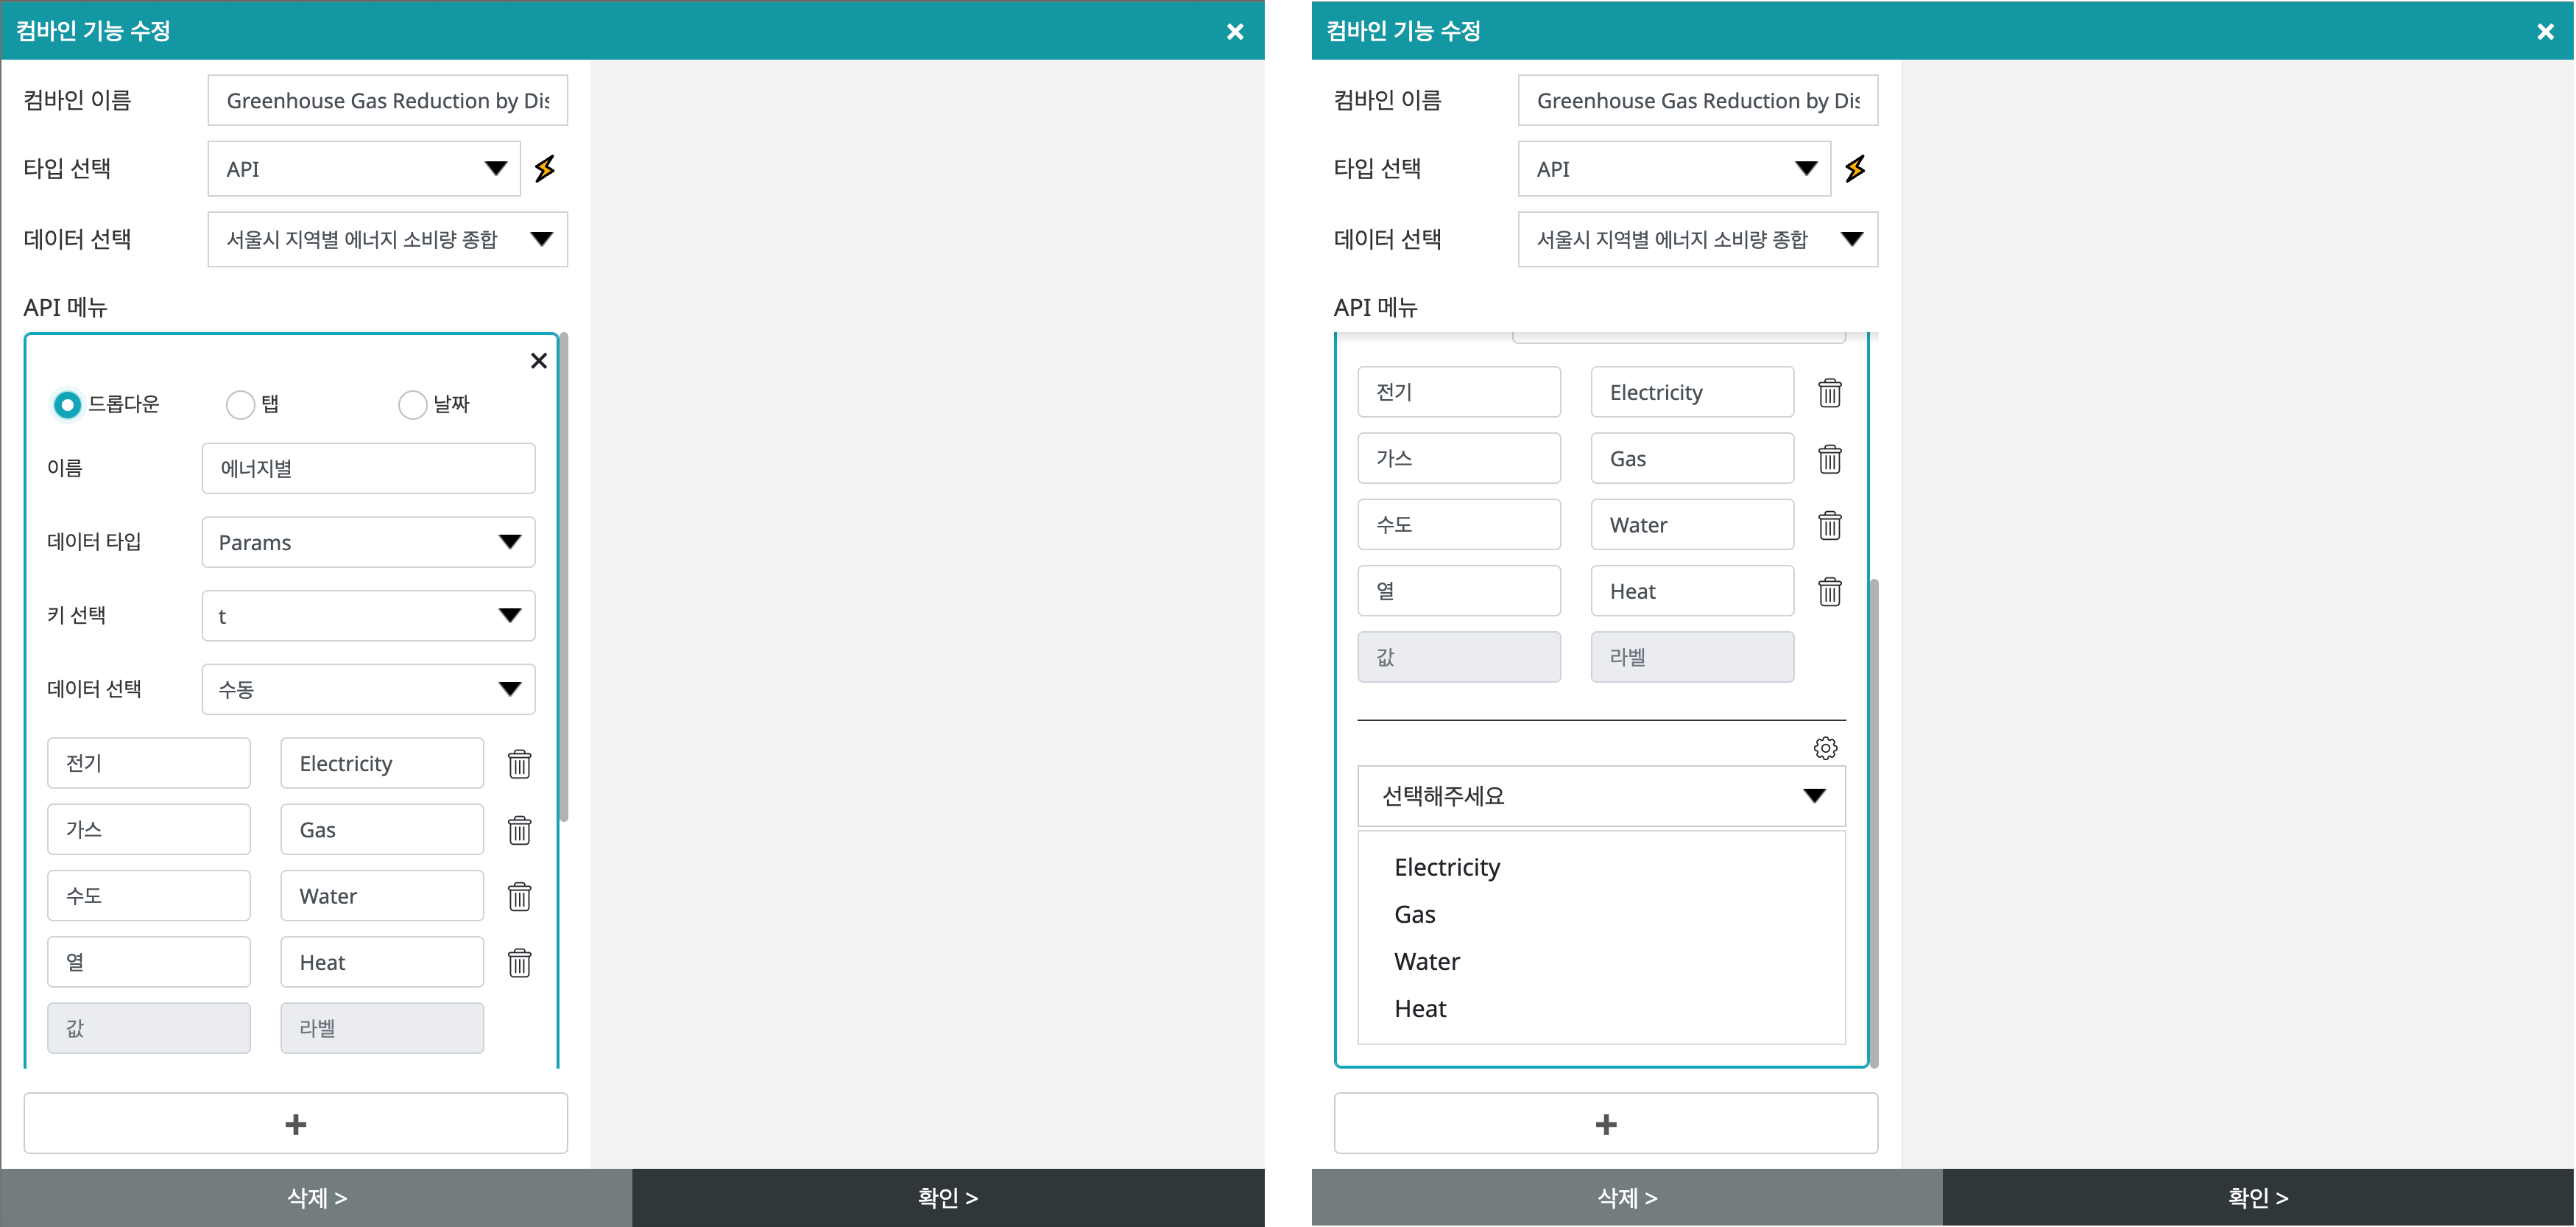Viewport: 2576px width, 1227px height.
Task: Click empty 라벨 field in left dialog
Action: click(382, 1028)
